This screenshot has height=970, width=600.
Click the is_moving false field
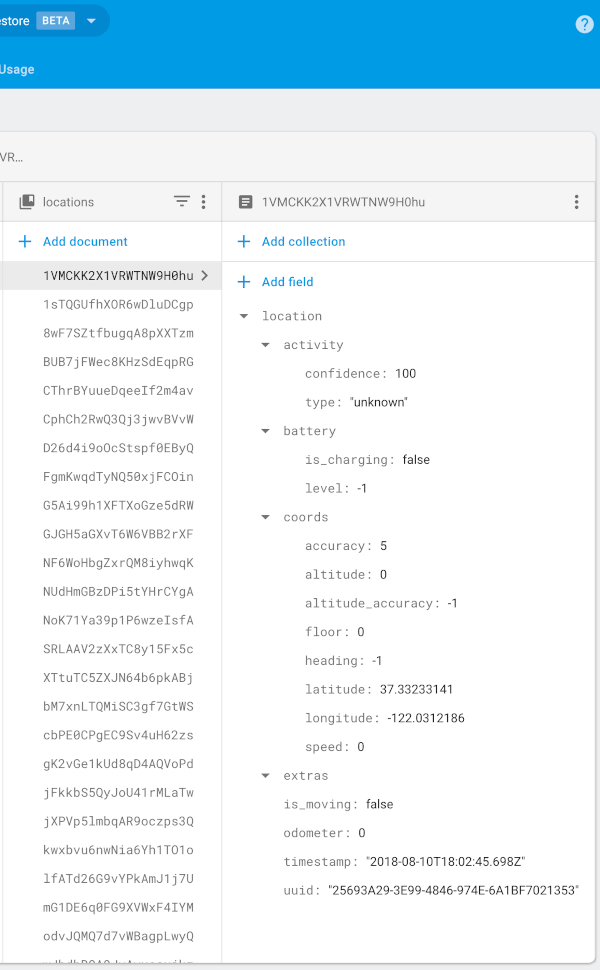click(338, 804)
